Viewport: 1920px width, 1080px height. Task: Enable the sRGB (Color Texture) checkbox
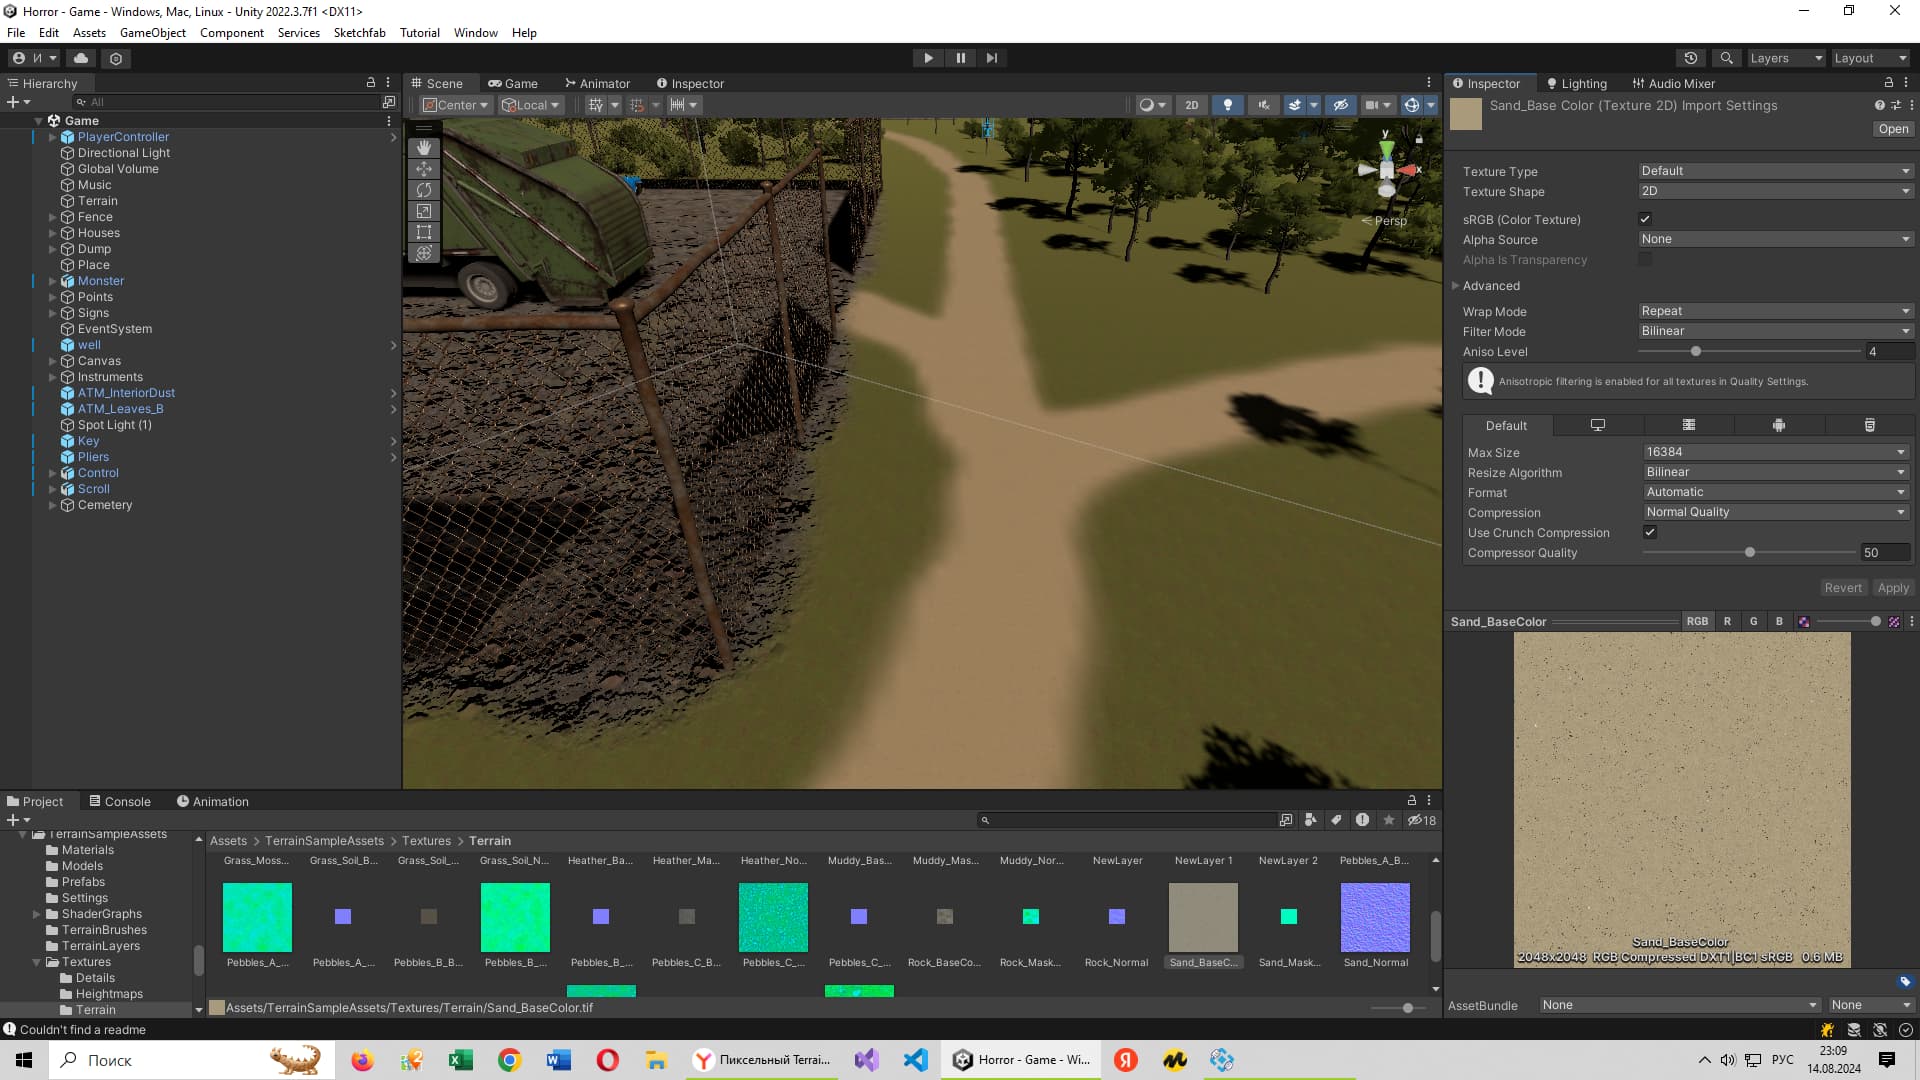click(x=1645, y=219)
